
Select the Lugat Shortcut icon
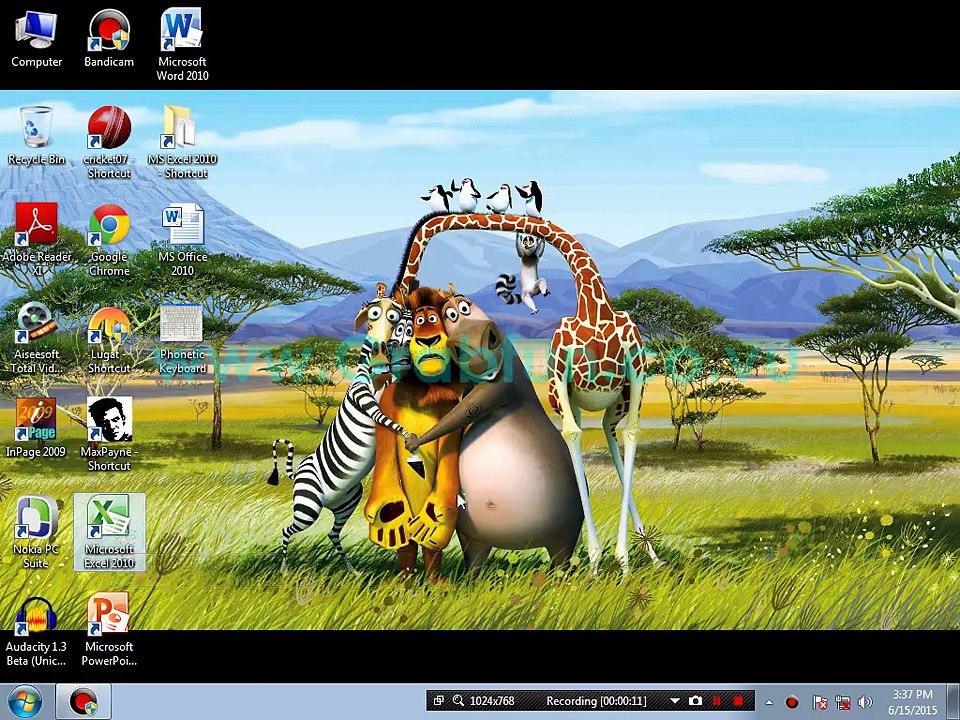(x=108, y=338)
